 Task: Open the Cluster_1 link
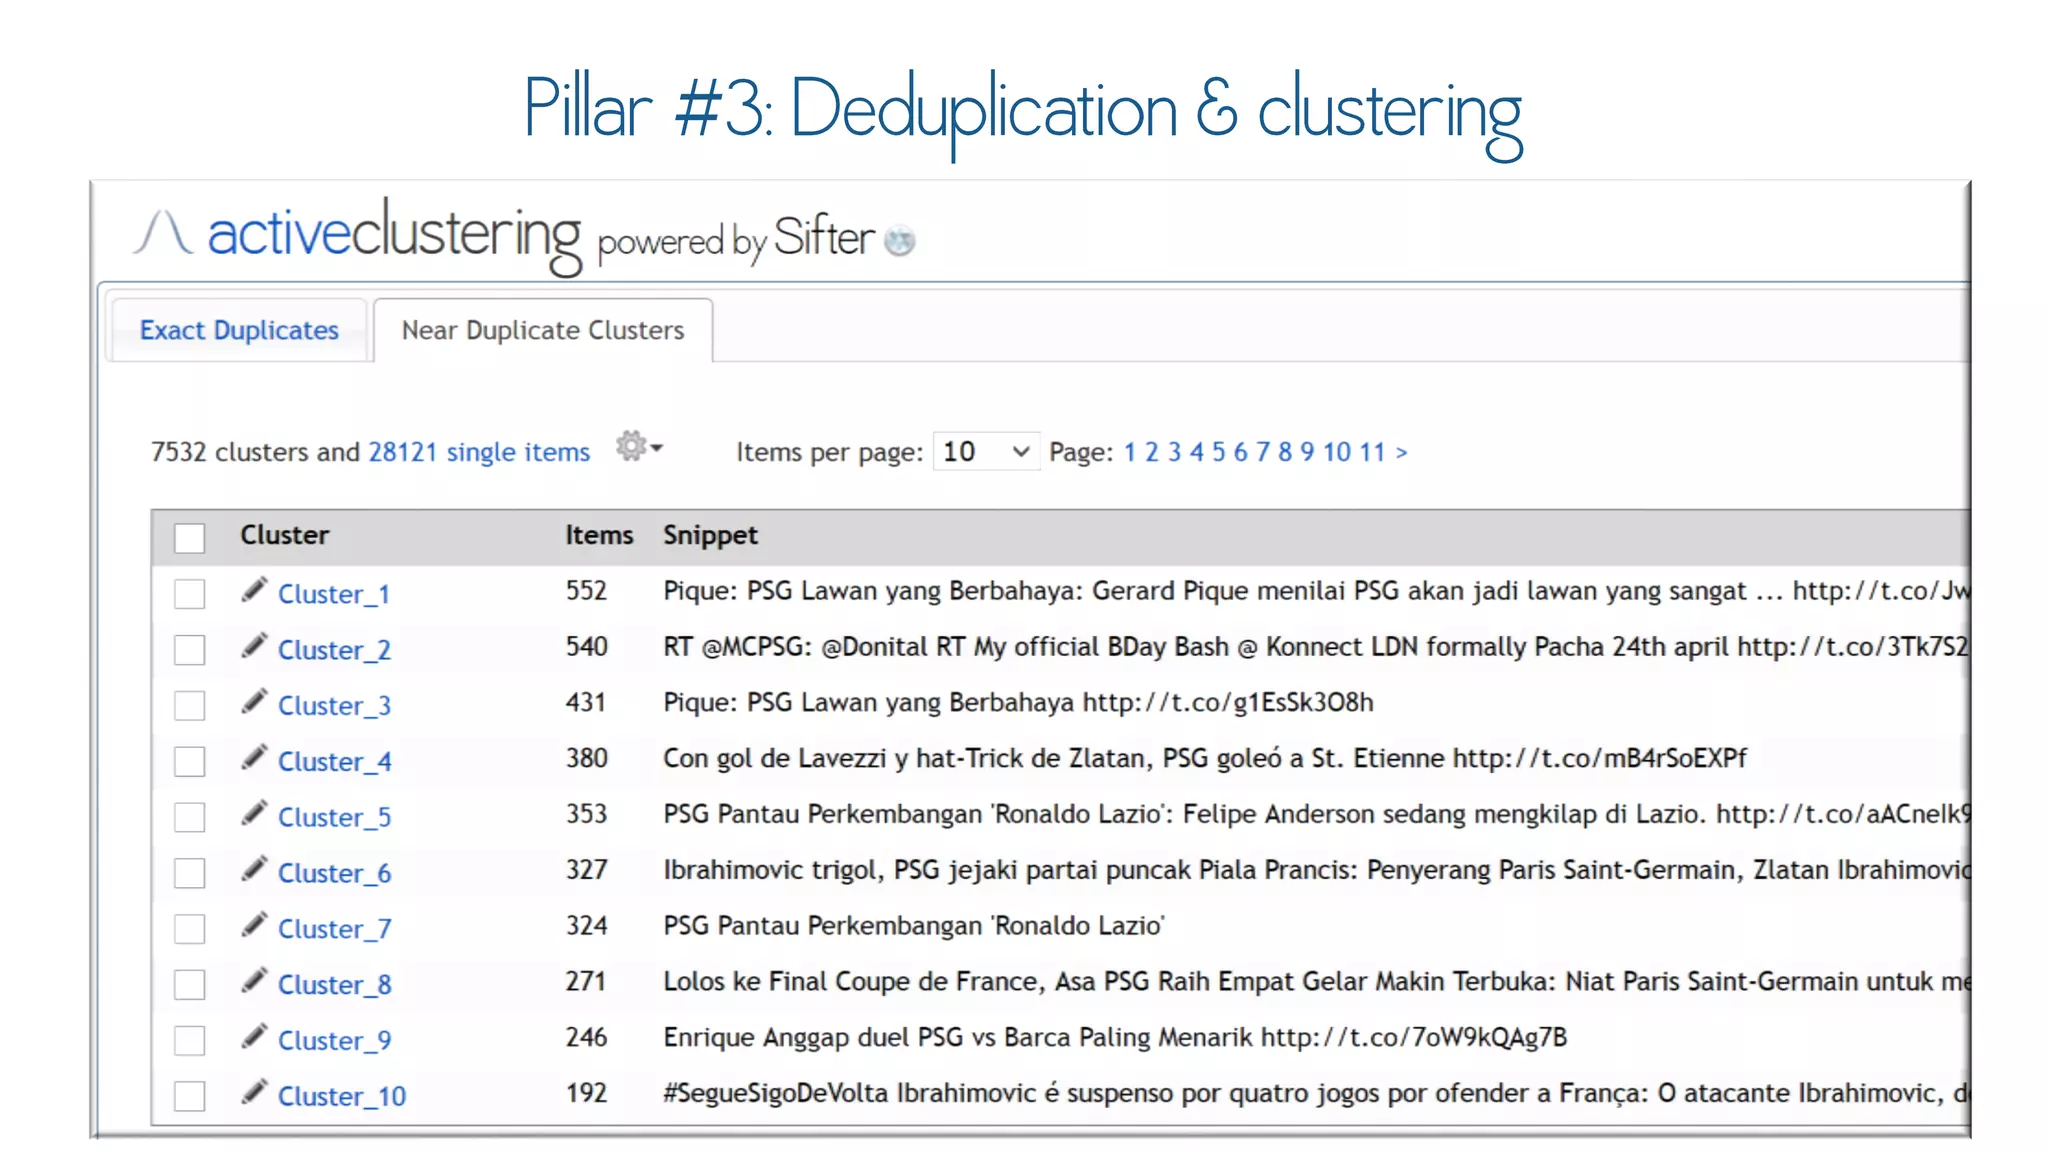click(334, 594)
